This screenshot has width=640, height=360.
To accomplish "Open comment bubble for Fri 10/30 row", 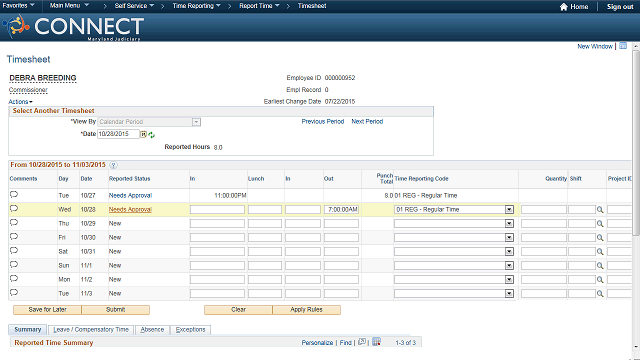I will point(14,236).
